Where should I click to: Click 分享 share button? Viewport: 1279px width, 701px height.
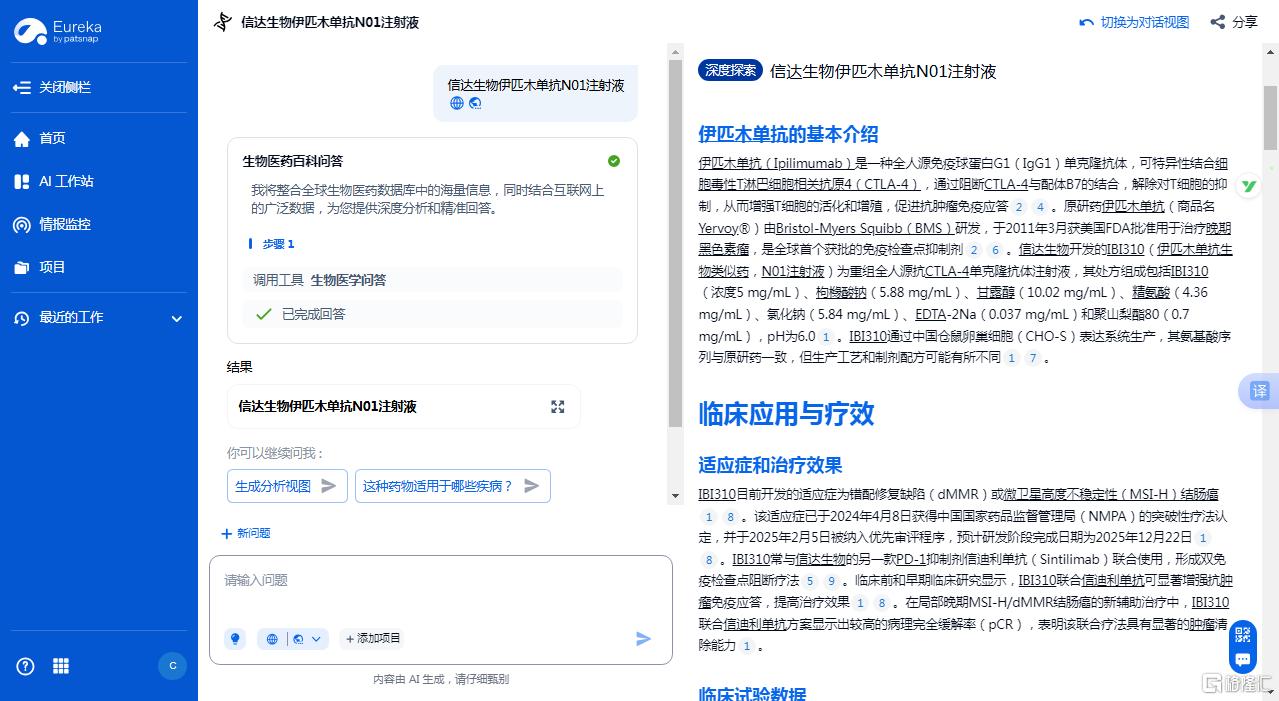1234,22
